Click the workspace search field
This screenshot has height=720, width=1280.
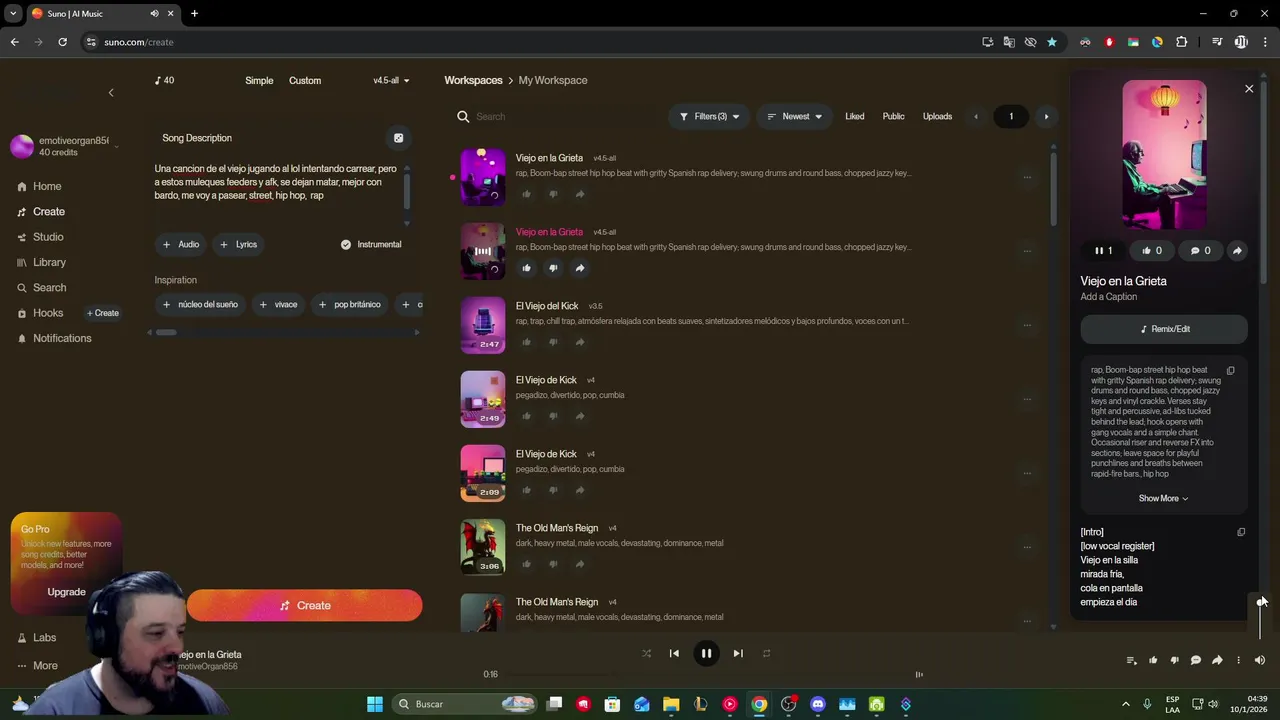(555, 116)
